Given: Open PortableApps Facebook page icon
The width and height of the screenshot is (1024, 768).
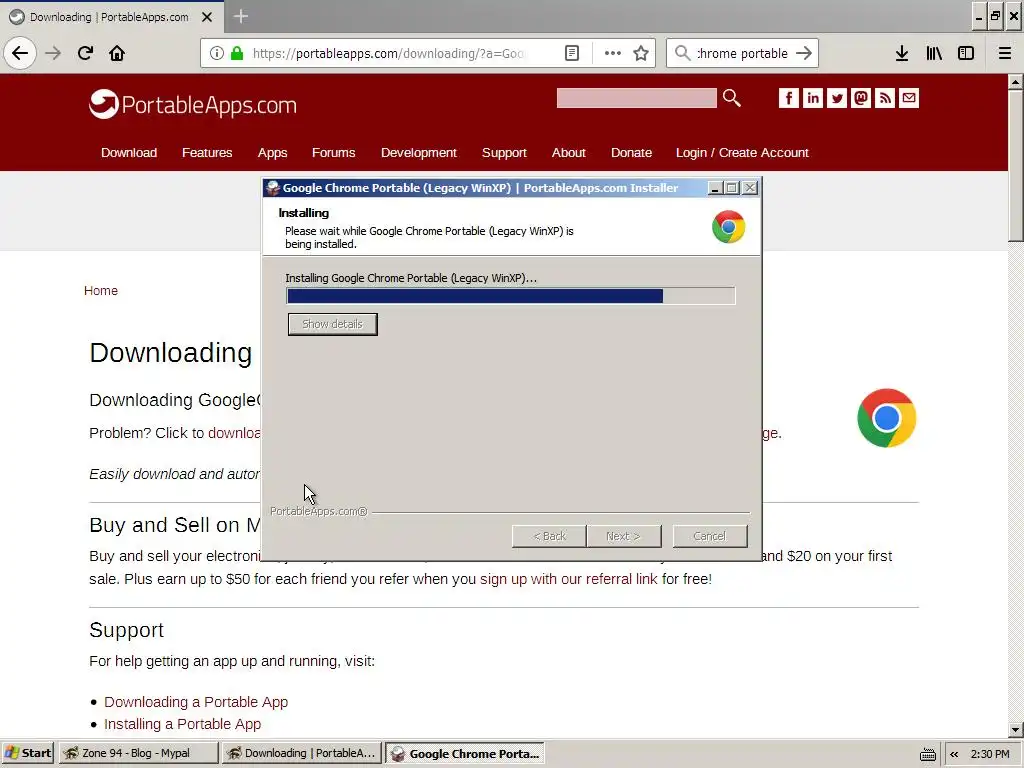Looking at the screenshot, I should coord(788,98).
